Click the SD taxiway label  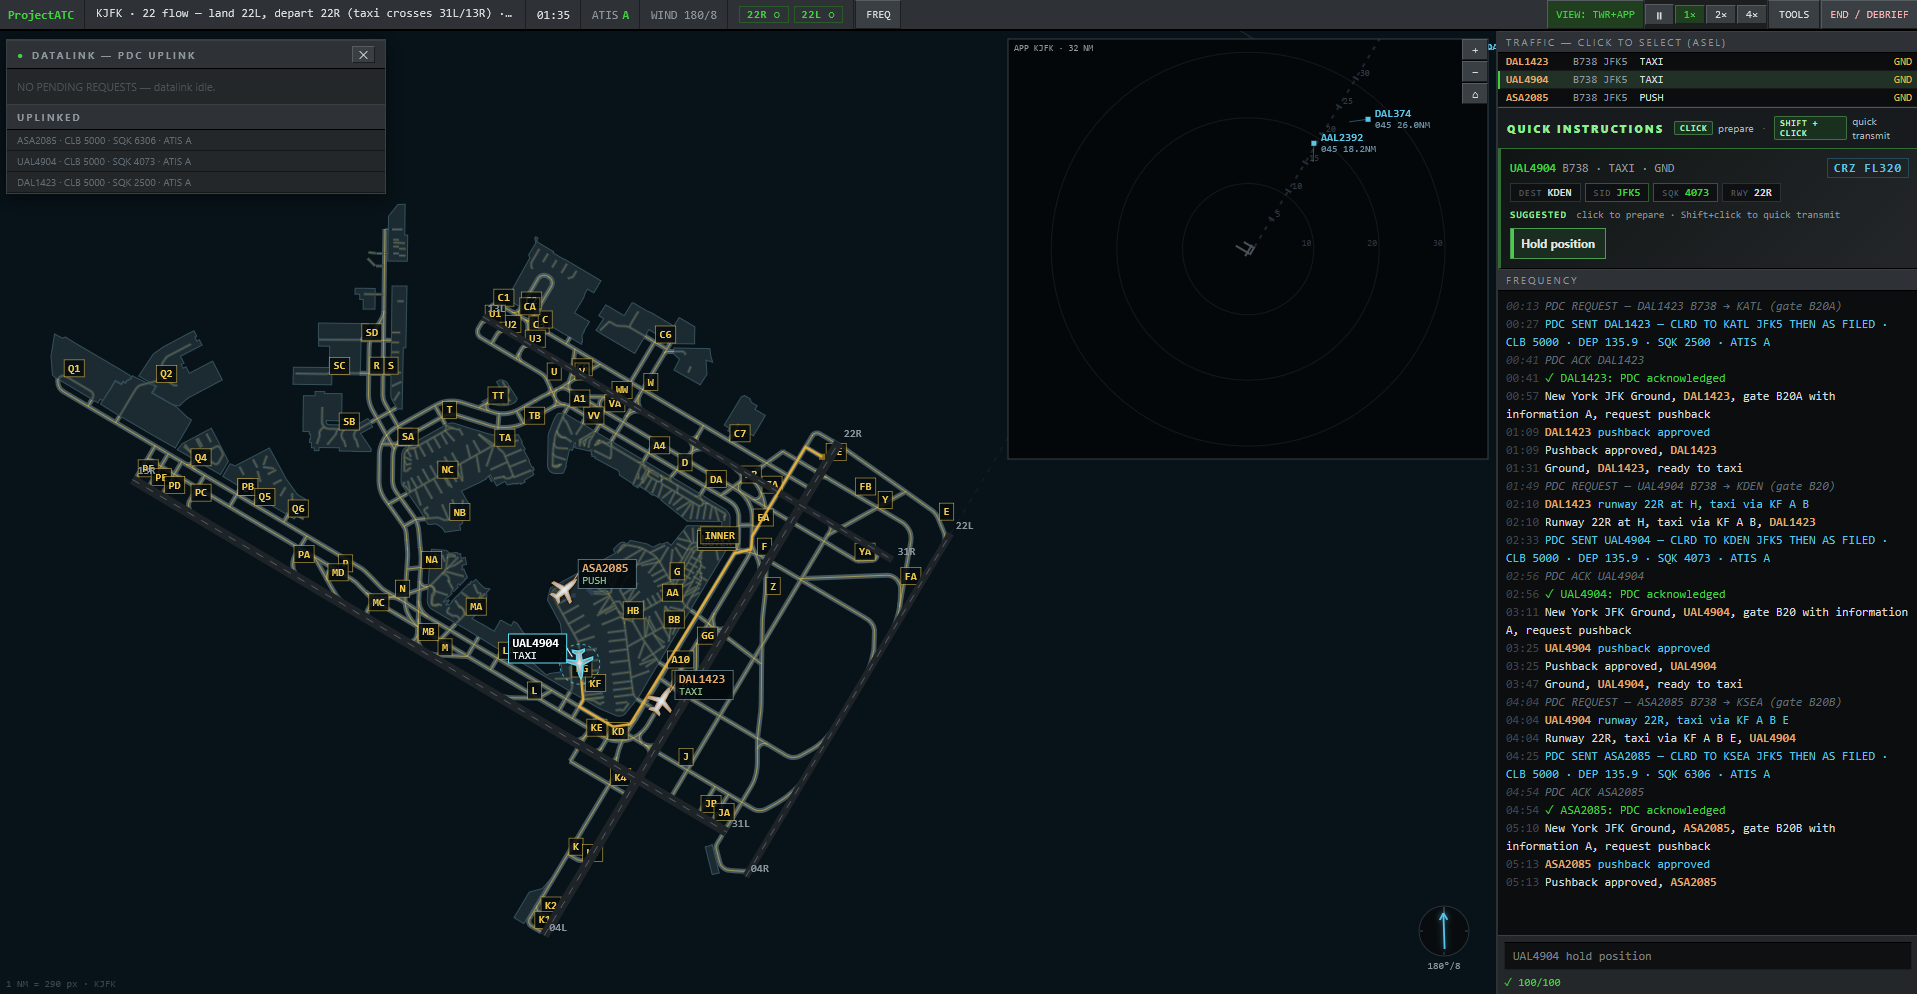click(372, 333)
